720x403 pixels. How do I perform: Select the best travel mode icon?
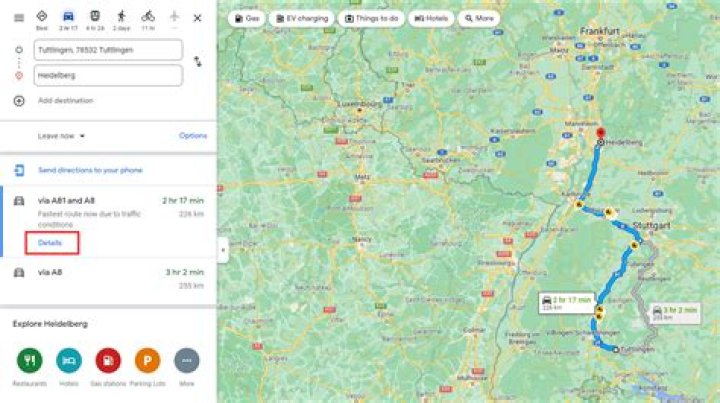(x=42, y=17)
